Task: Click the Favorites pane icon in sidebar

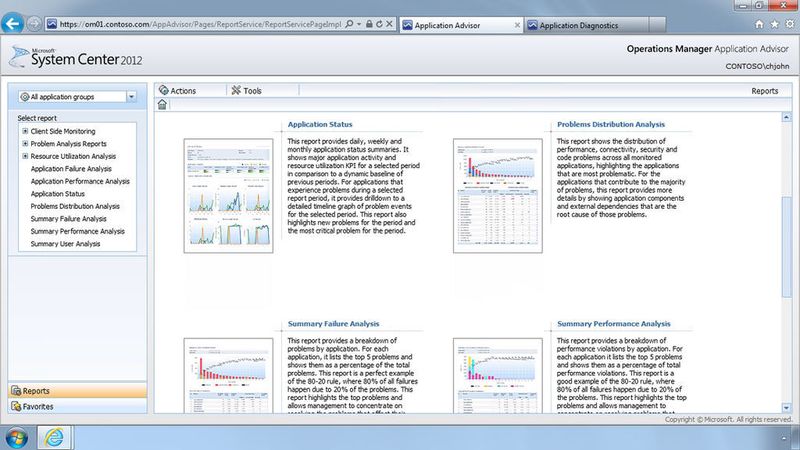Action: [x=16, y=407]
